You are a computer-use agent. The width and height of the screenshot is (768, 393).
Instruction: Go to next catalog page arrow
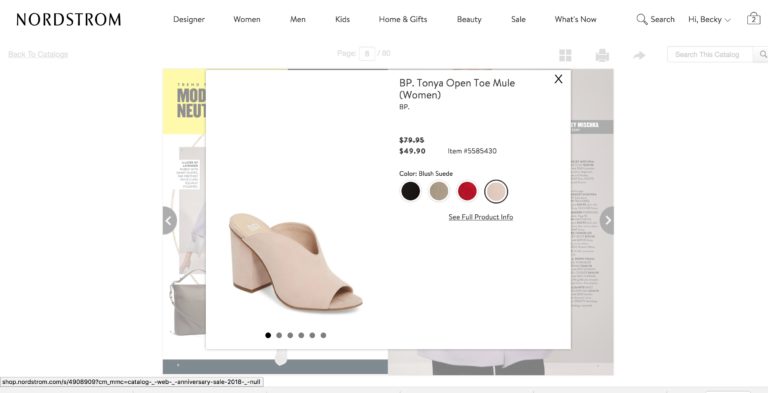point(607,221)
